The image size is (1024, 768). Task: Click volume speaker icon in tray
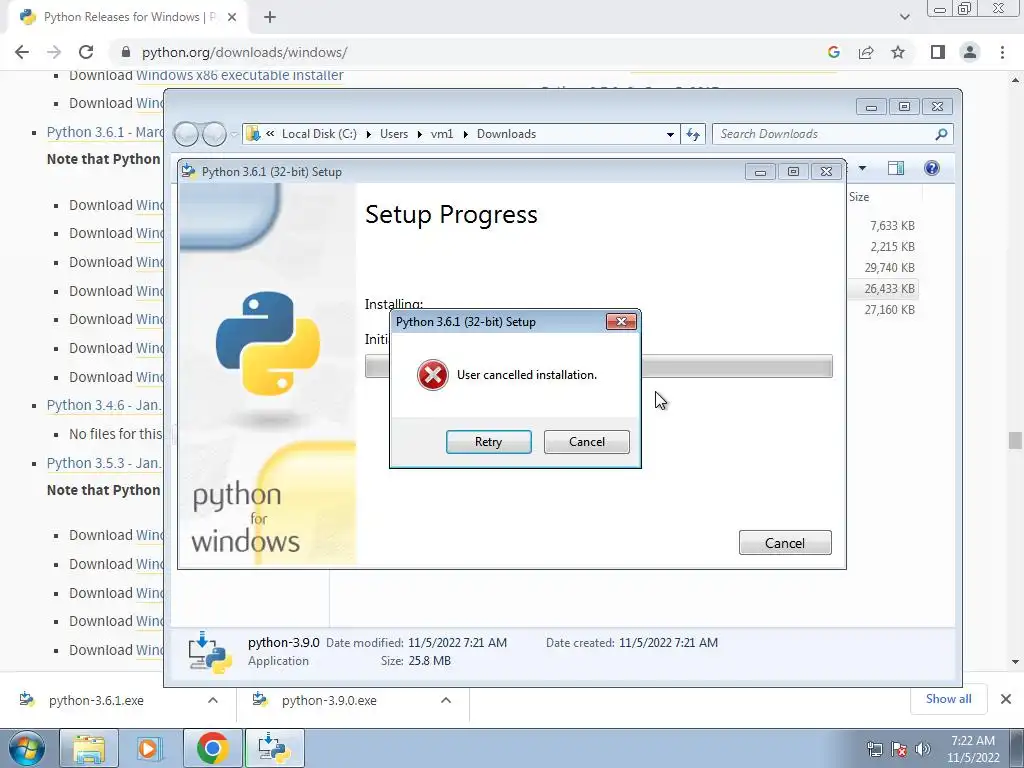click(x=923, y=749)
